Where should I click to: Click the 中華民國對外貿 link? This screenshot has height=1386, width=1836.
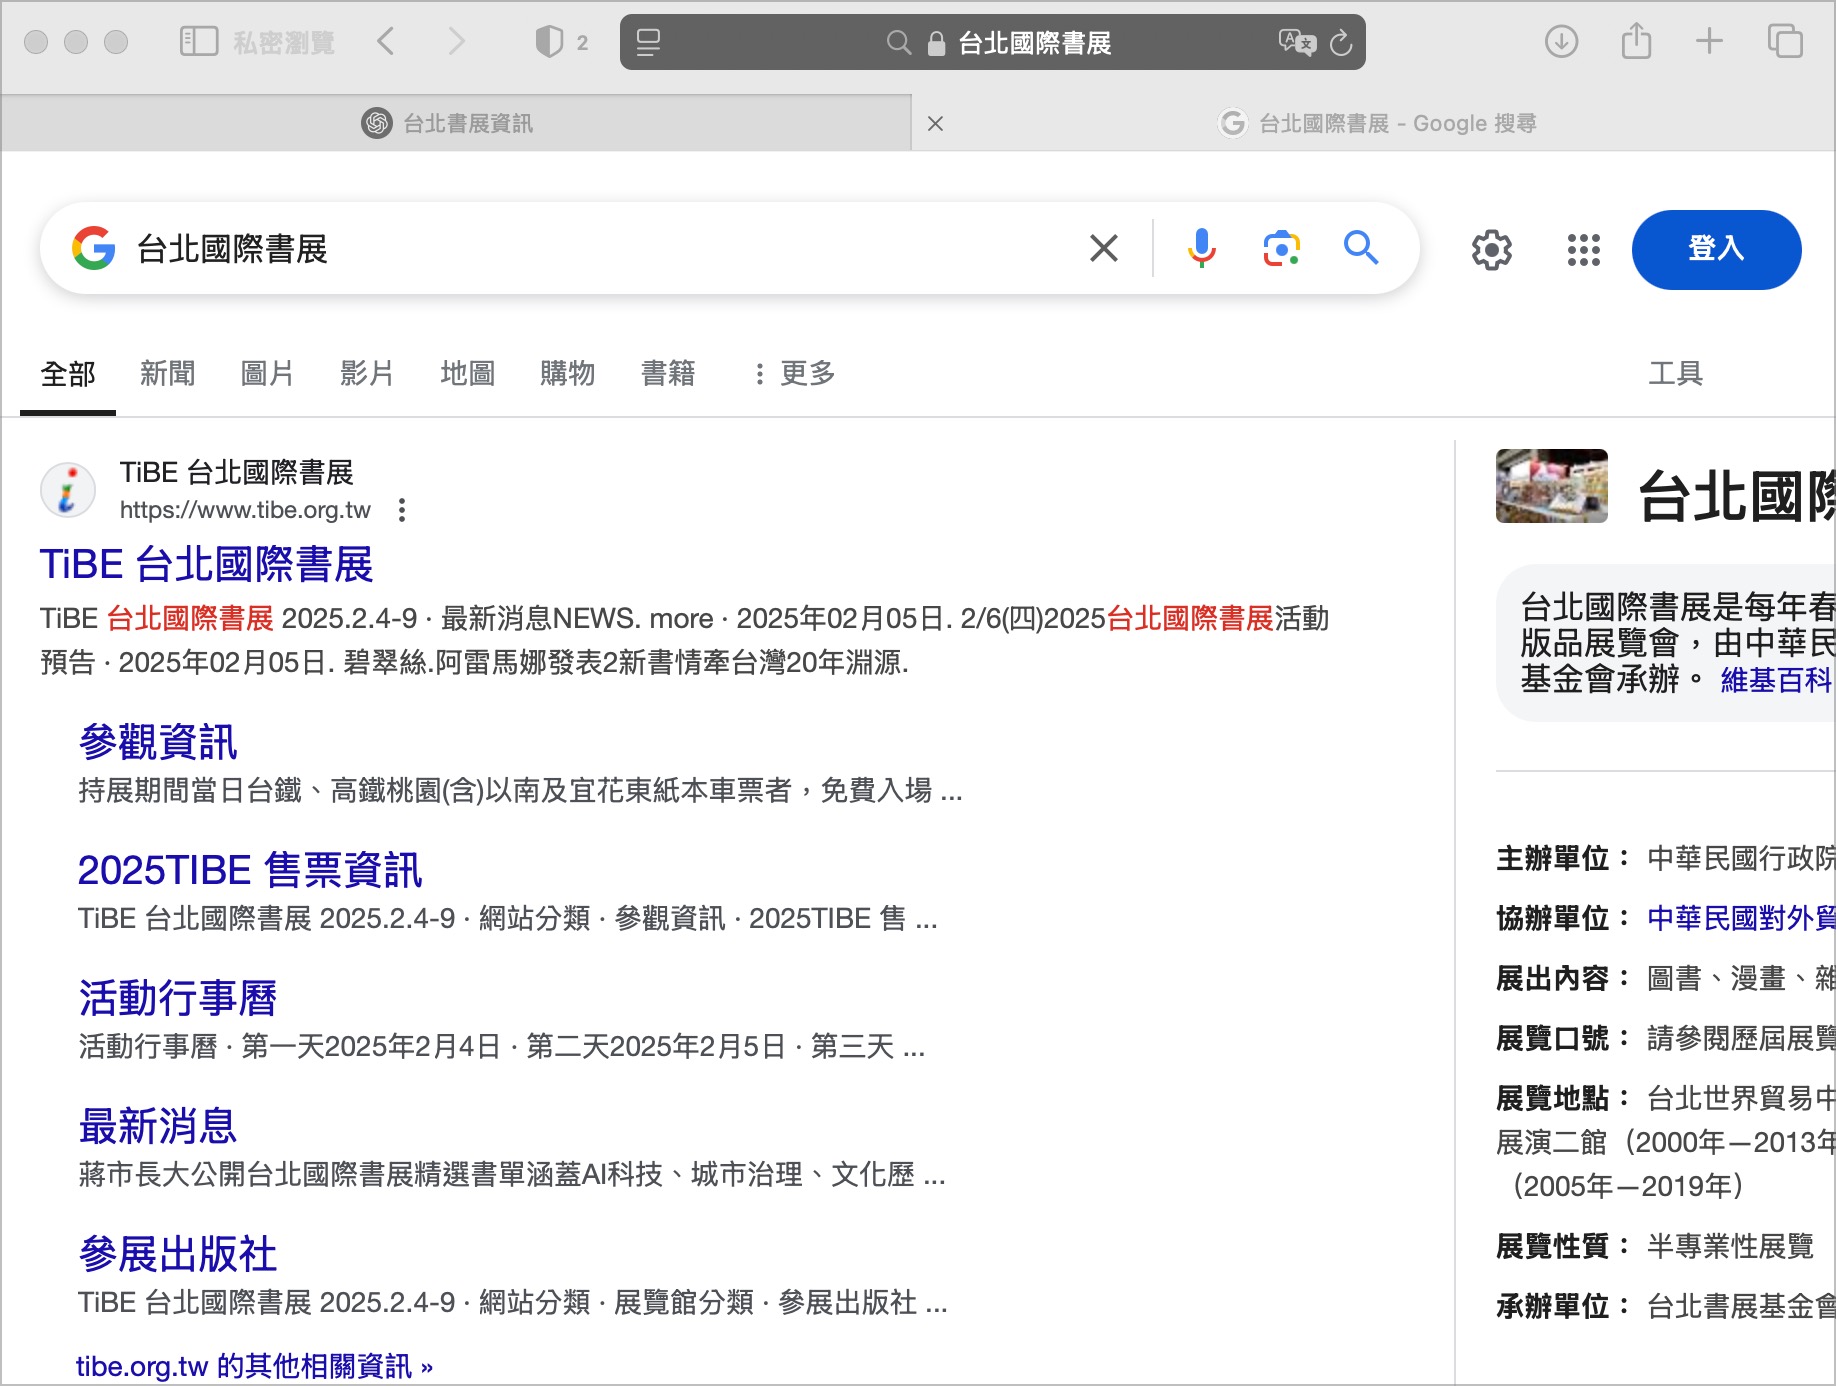pyautogui.click(x=1741, y=918)
